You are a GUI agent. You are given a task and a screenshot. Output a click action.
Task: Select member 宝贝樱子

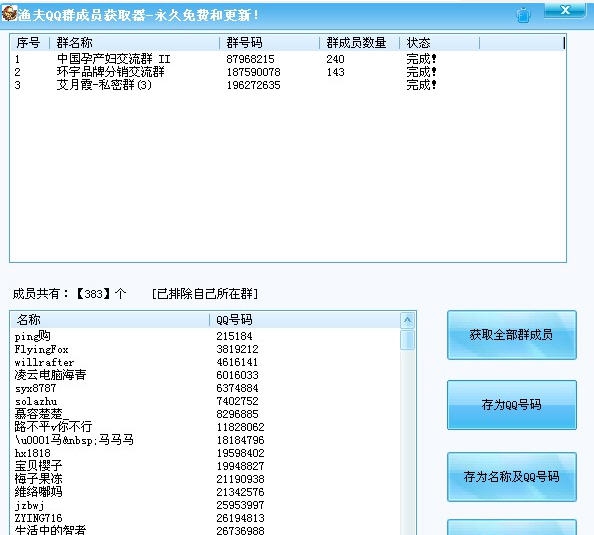tap(38, 466)
